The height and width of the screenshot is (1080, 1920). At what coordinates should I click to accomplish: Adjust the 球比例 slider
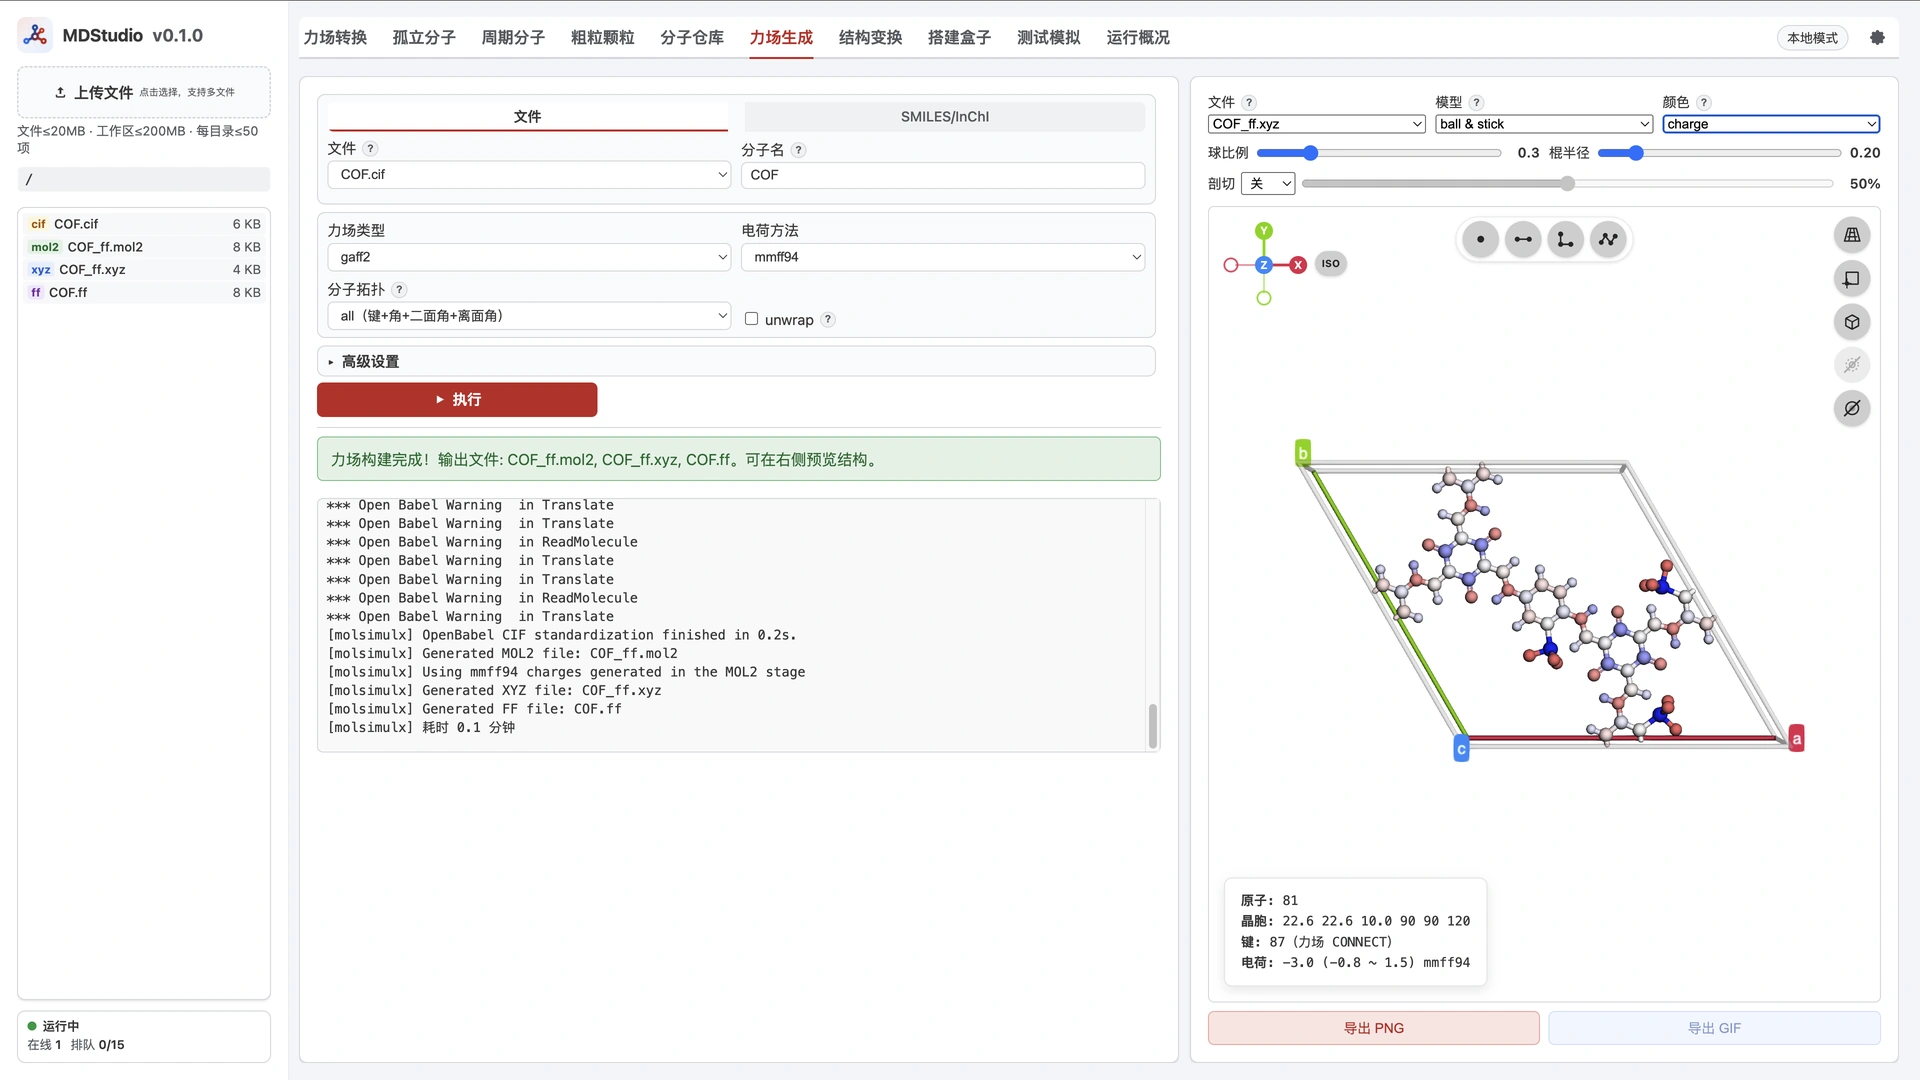1379,153
